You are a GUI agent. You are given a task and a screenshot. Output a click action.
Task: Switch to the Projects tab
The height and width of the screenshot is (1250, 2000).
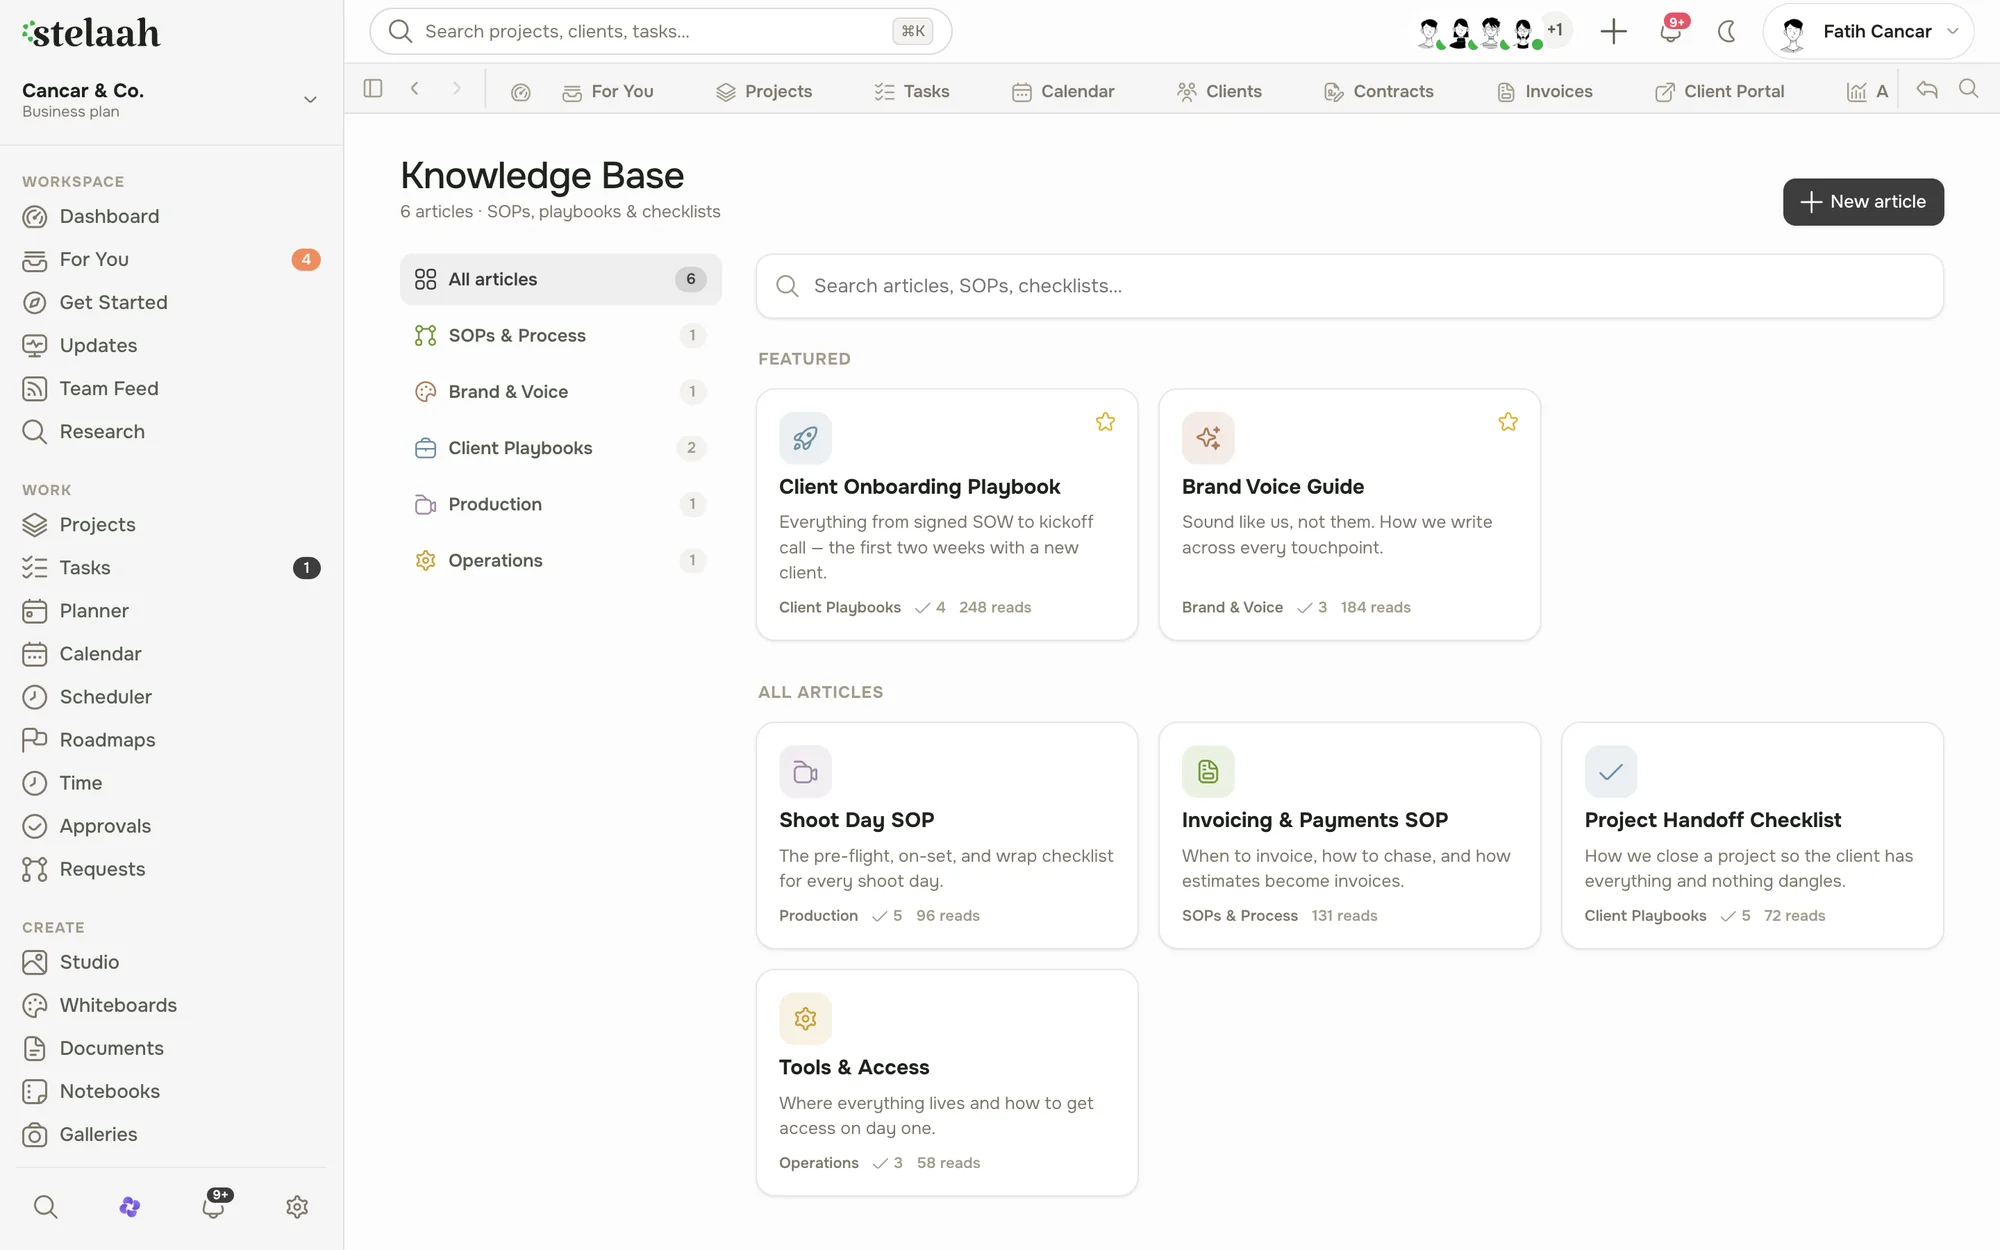pos(764,92)
